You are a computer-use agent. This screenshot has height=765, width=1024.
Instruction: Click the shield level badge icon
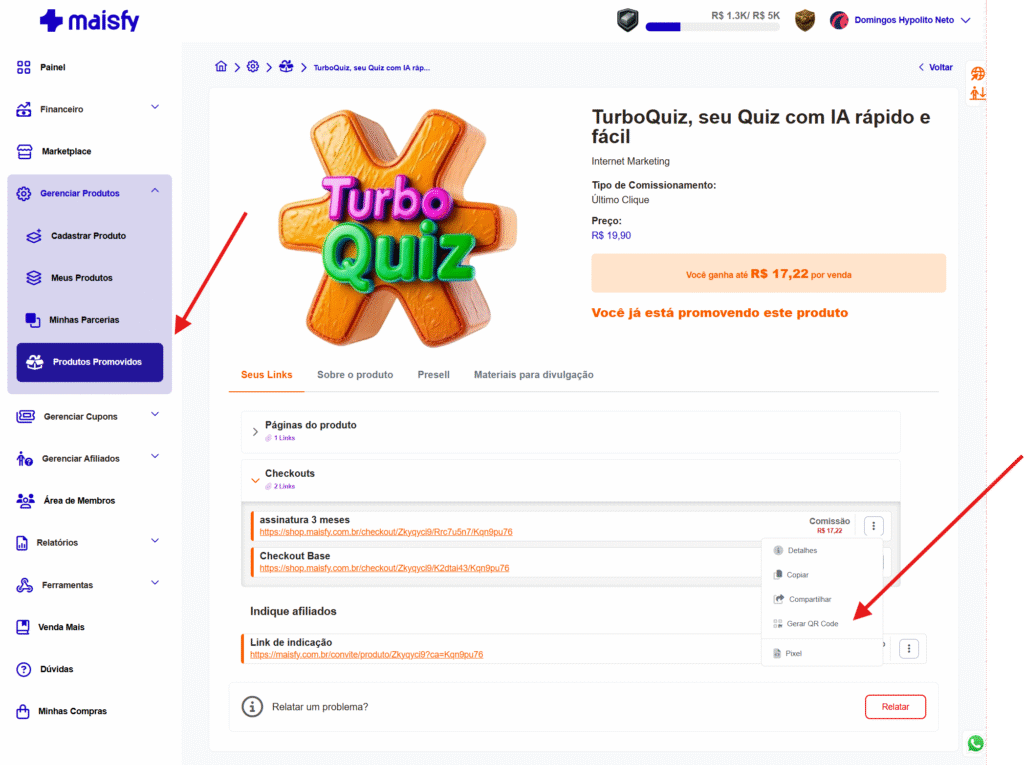pos(628,20)
